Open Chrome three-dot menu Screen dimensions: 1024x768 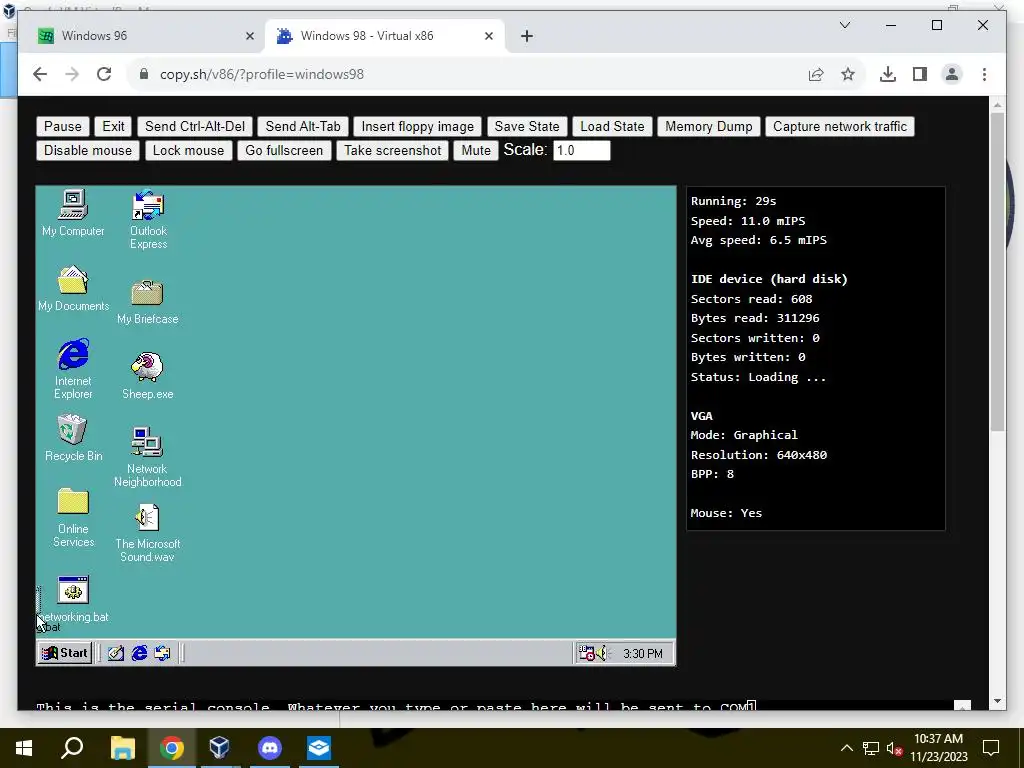coord(984,74)
